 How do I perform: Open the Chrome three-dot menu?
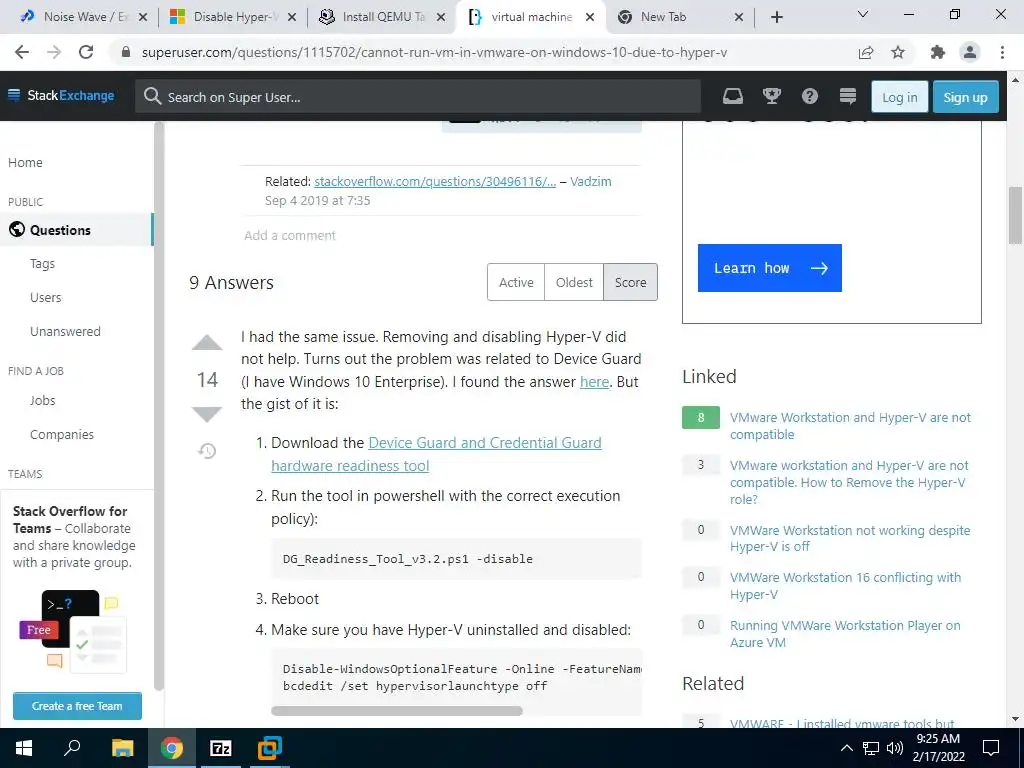pyautogui.click(x=1002, y=52)
